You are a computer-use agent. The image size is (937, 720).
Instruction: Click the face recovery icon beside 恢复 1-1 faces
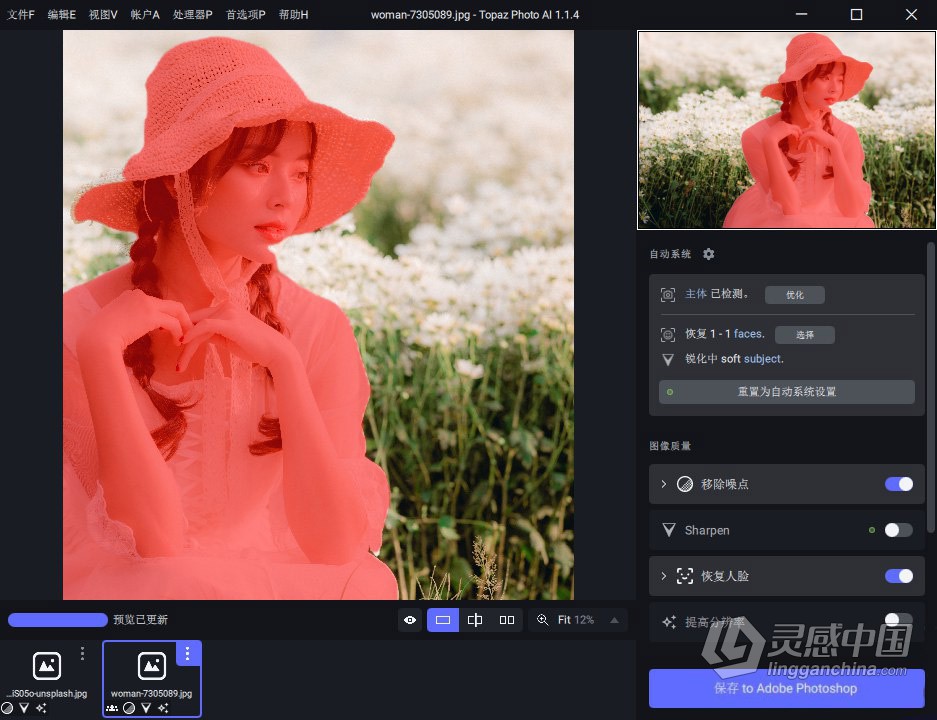668,335
